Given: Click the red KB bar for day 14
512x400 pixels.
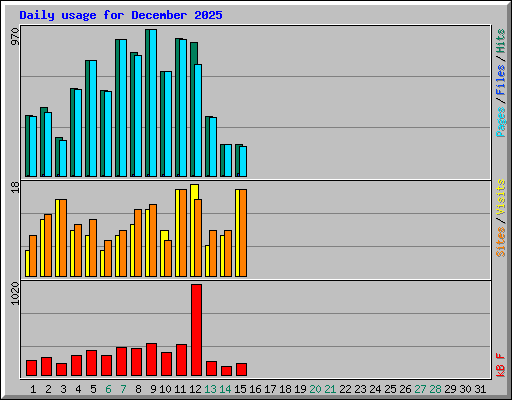Looking at the screenshot, I should 226,371.
